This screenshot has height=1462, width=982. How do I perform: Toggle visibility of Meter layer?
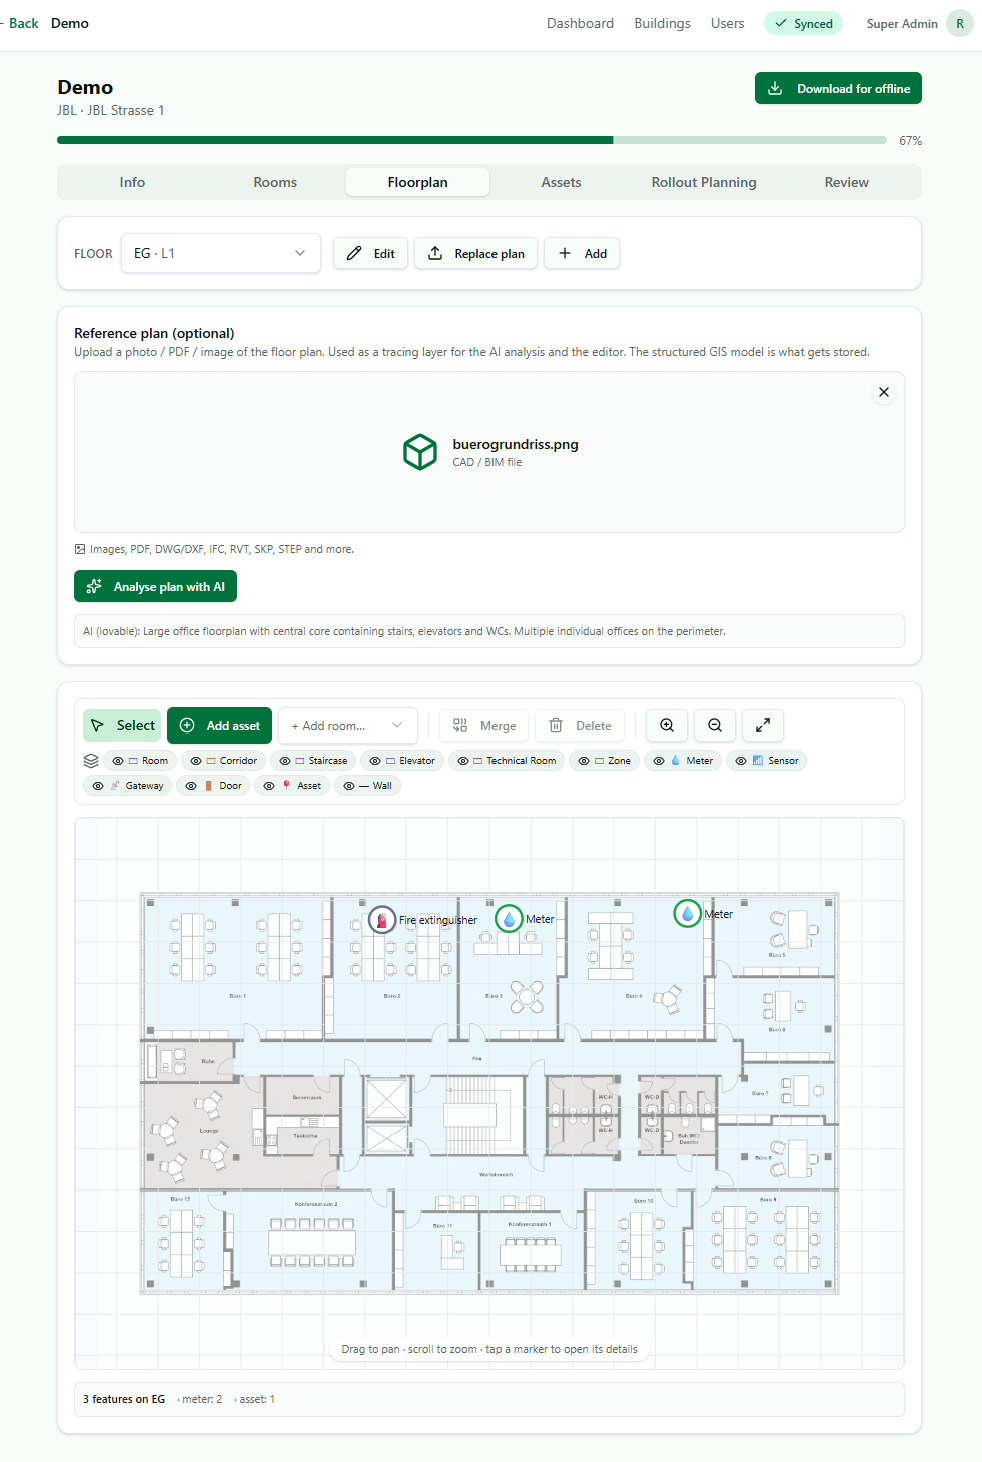[683, 760]
